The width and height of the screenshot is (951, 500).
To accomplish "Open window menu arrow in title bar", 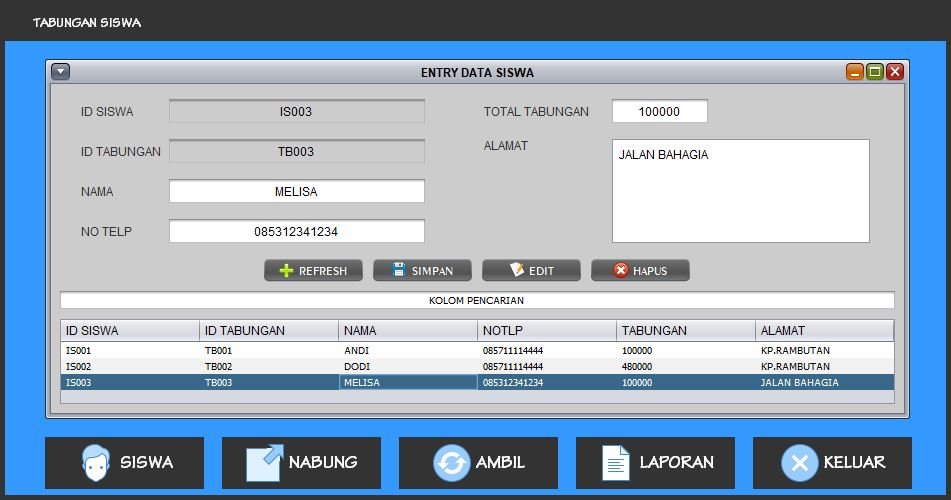I will pos(60,72).
